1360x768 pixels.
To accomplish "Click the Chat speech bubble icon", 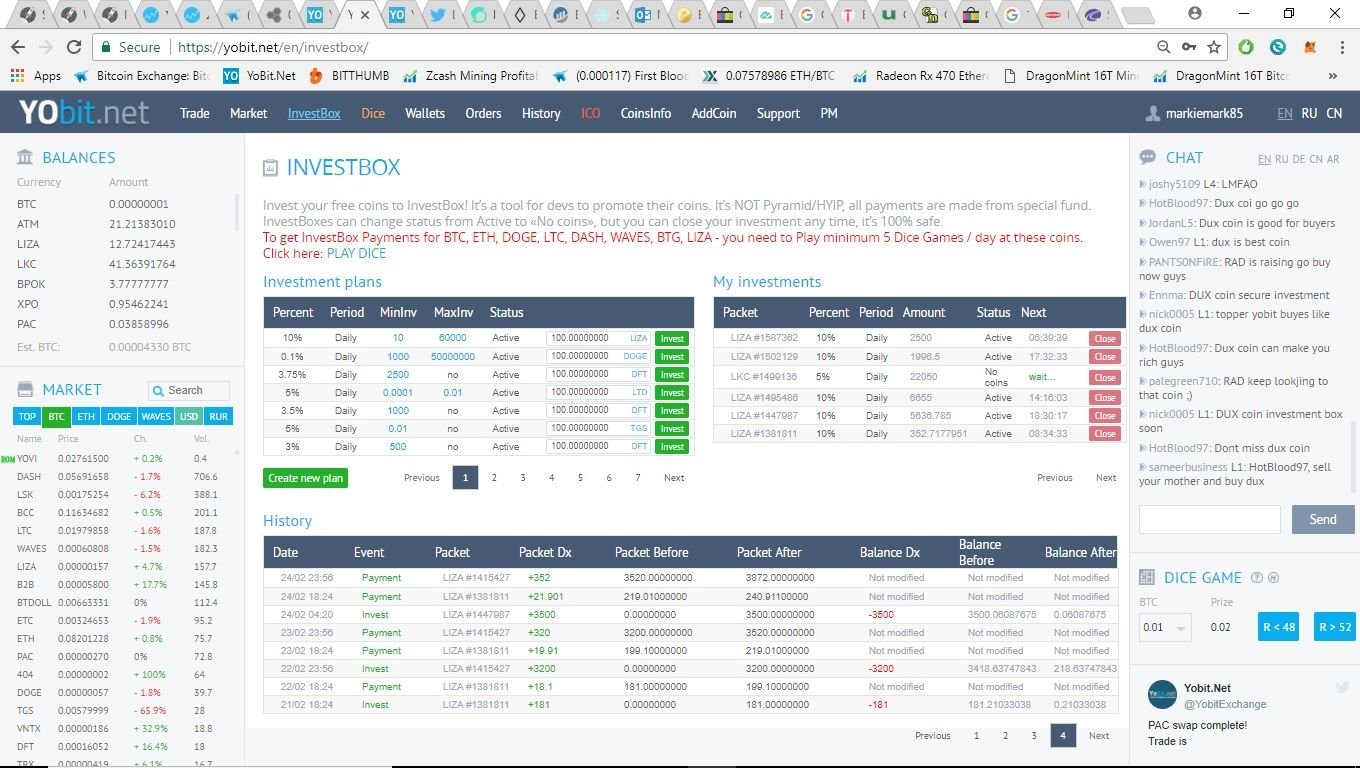I will (1148, 157).
